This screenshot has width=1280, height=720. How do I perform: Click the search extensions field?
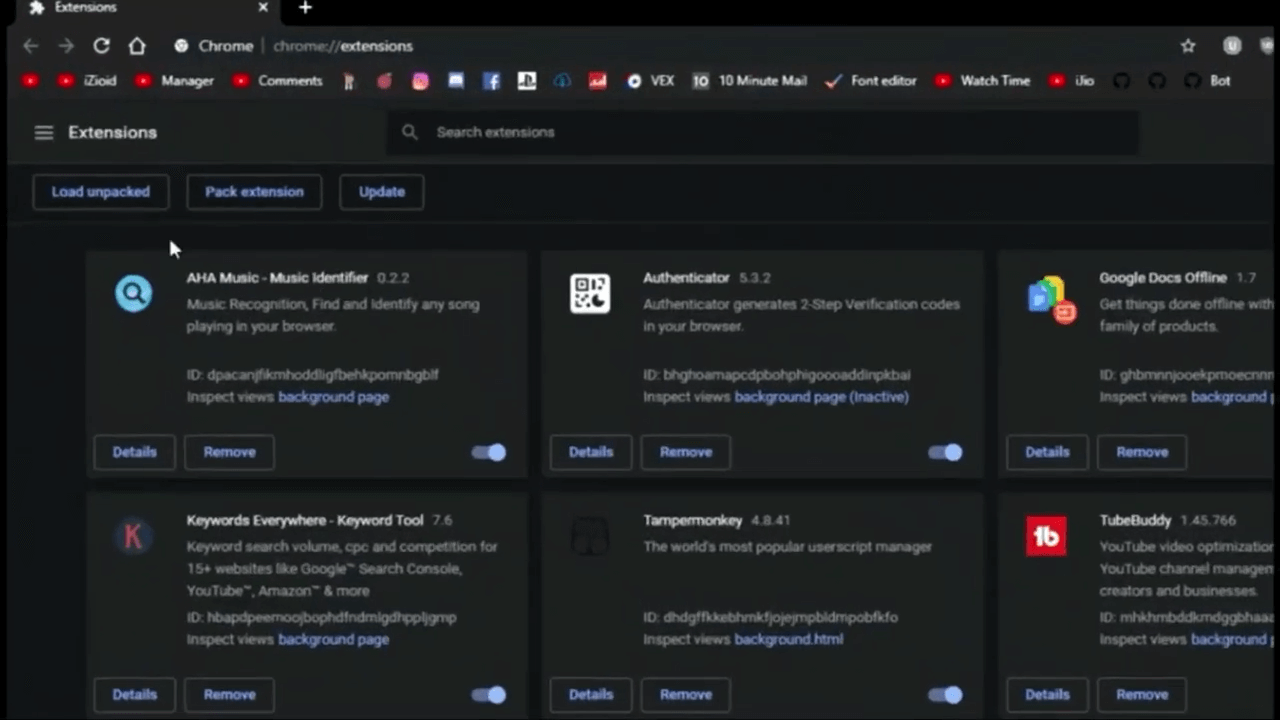(763, 132)
